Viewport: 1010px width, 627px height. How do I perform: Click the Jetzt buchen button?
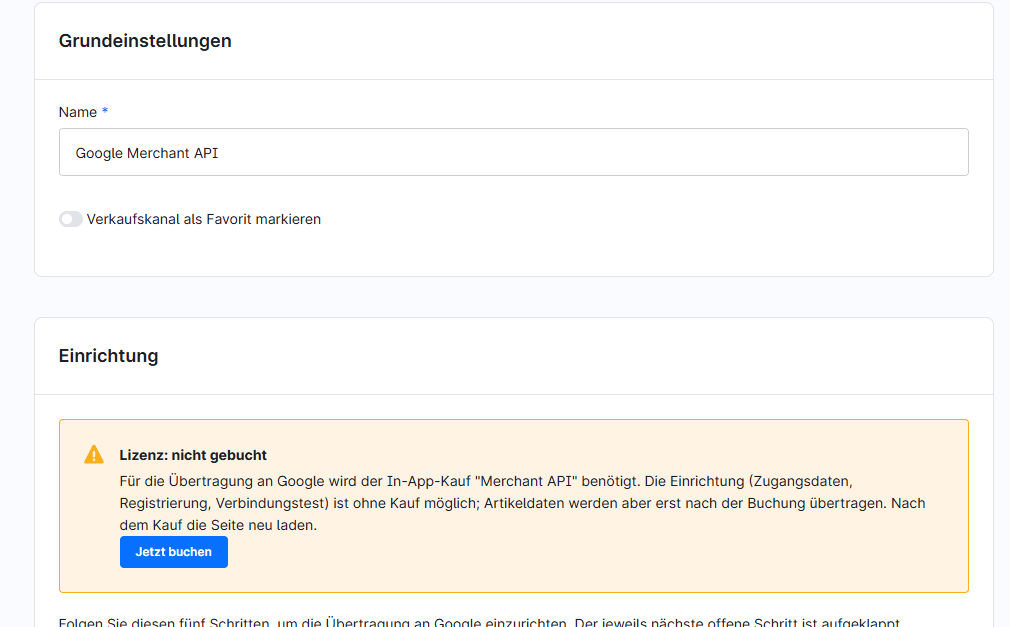point(174,552)
